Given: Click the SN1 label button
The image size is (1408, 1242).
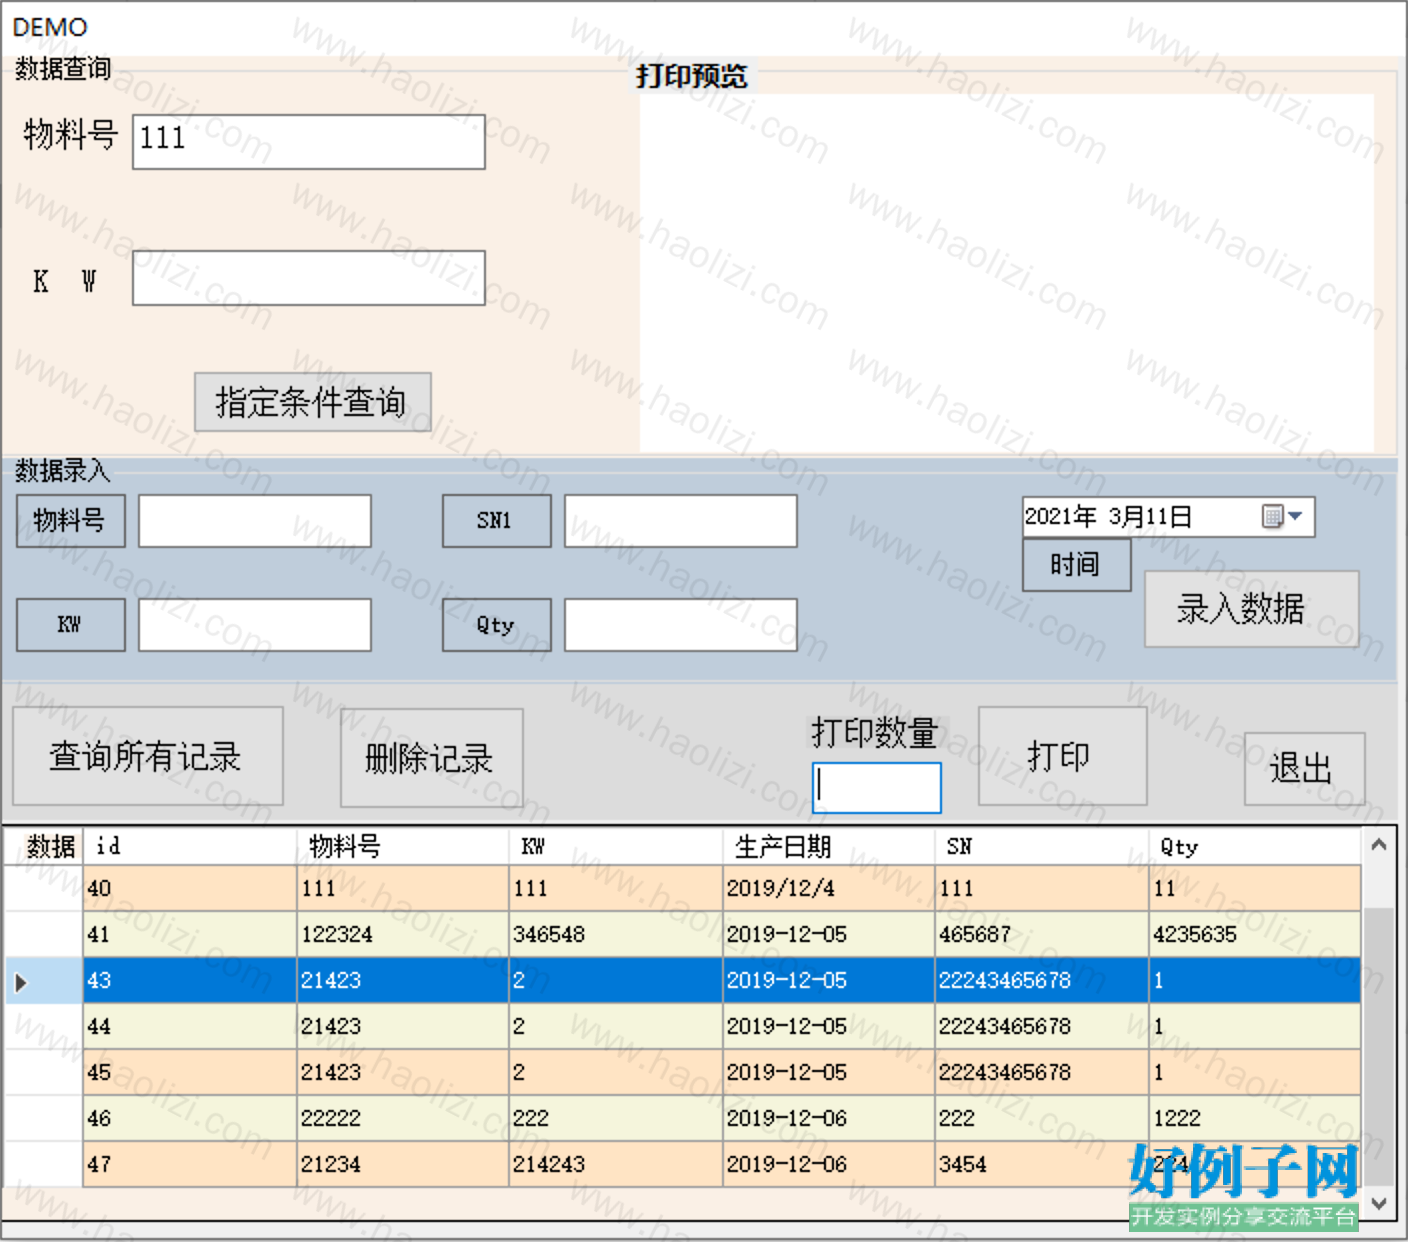Looking at the screenshot, I should 496,520.
